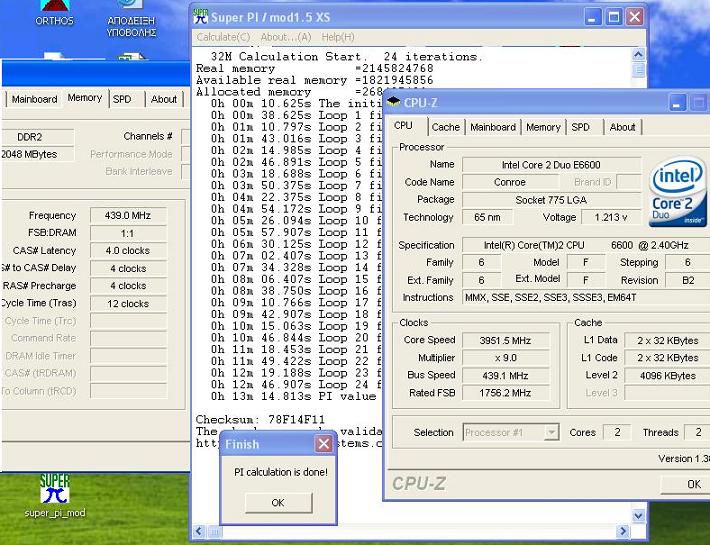Click the CAS# Latency 4.0 clocks field
This screenshot has width=710, height=545.
click(x=128, y=250)
